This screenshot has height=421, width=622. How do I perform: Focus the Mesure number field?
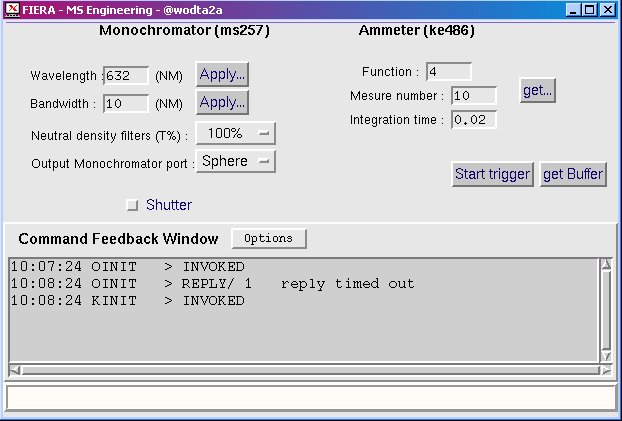click(474, 96)
